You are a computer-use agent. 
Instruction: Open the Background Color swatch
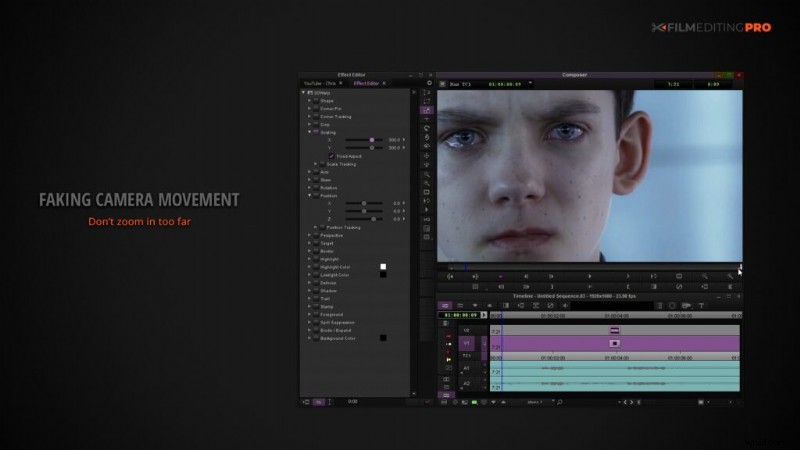coord(383,338)
